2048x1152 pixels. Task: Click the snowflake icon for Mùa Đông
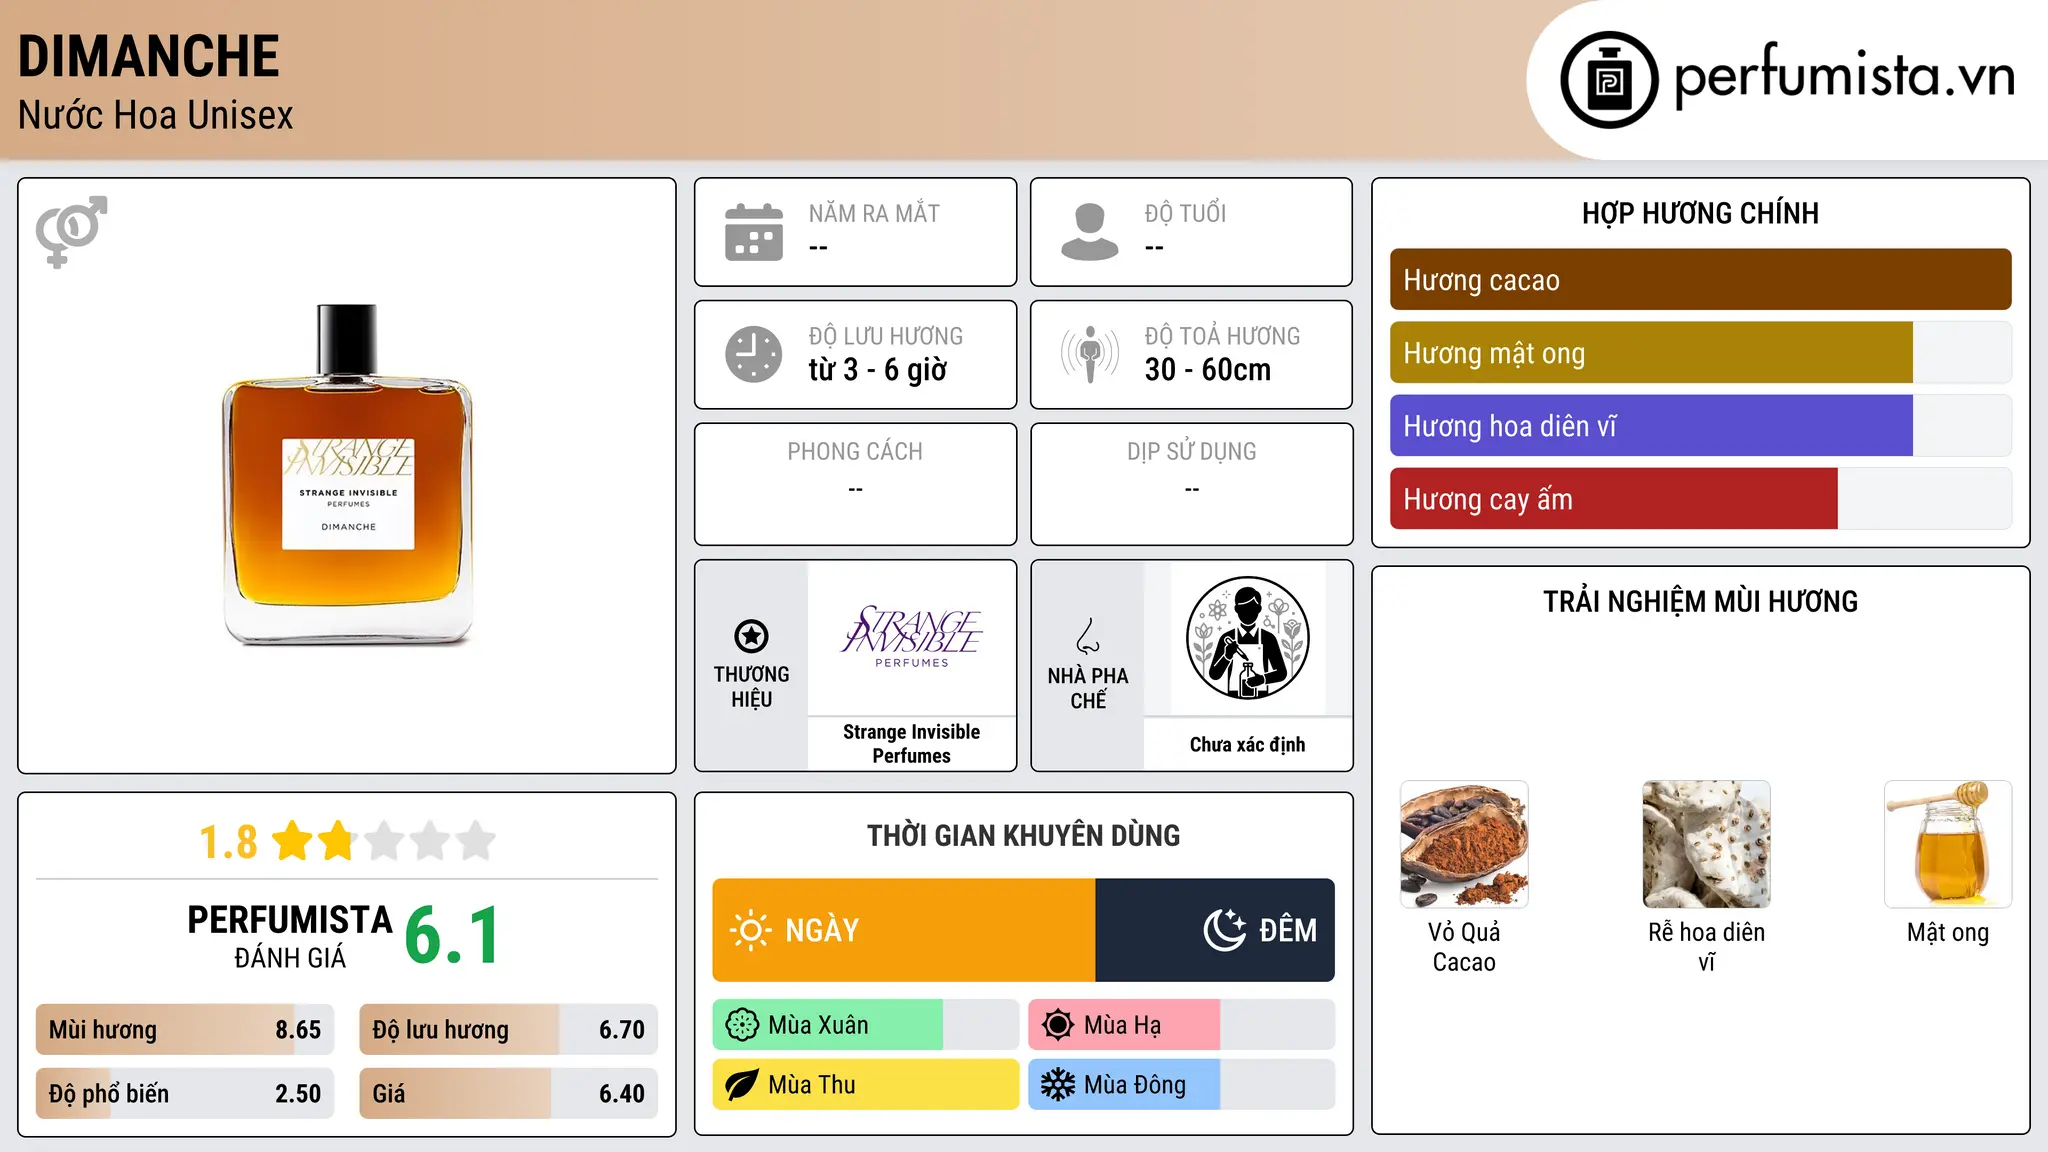[x=1058, y=1085]
